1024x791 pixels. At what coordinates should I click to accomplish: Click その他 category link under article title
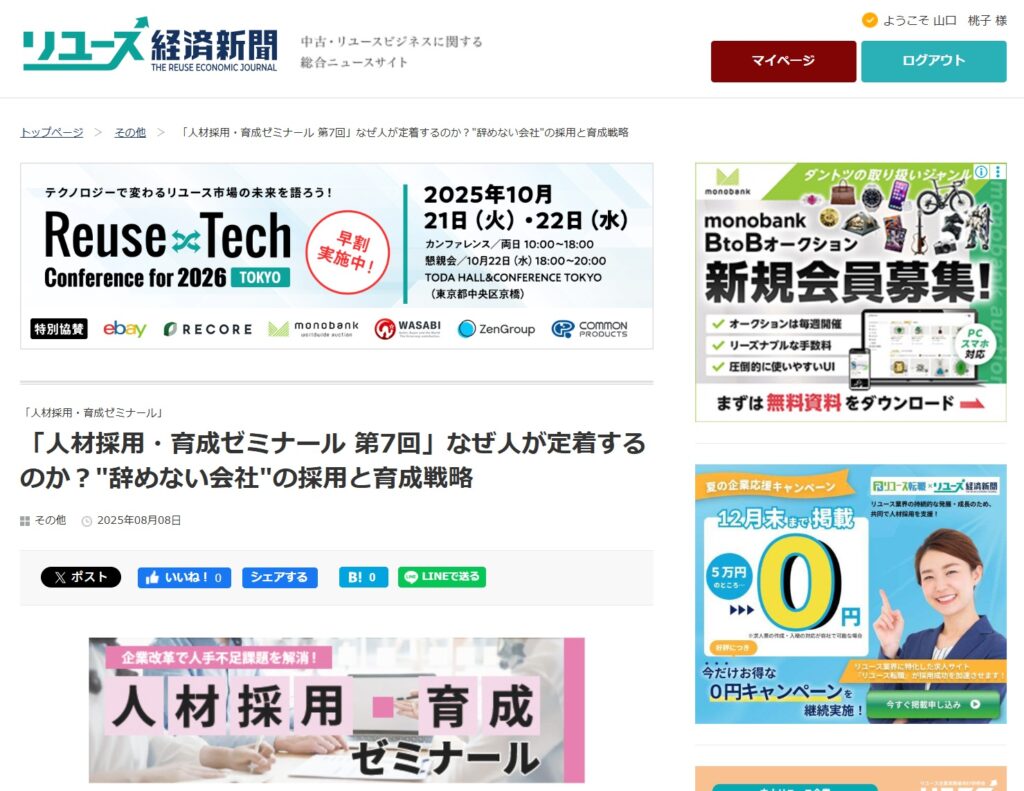50,521
